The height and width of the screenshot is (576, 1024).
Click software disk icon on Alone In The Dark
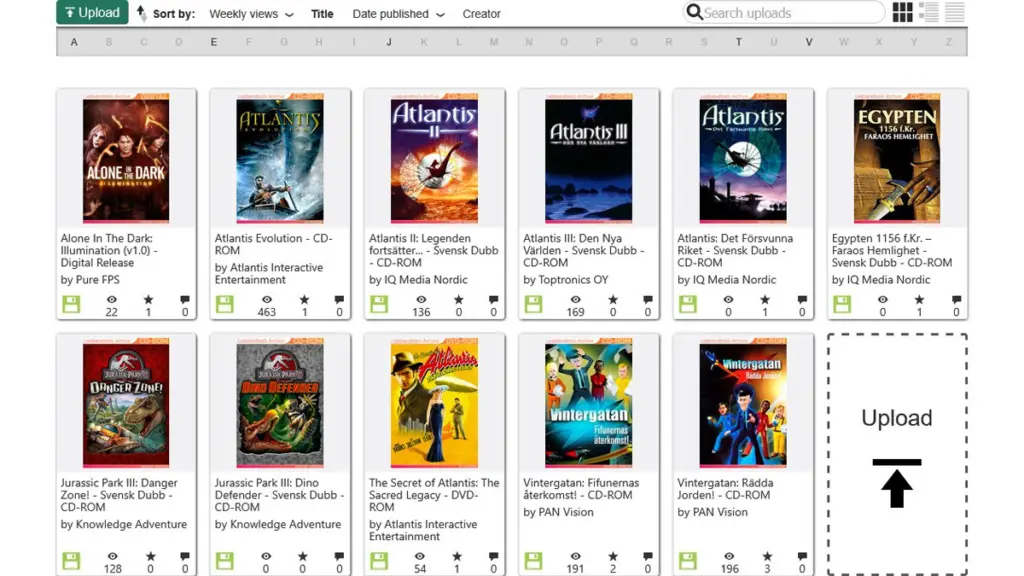click(71, 304)
